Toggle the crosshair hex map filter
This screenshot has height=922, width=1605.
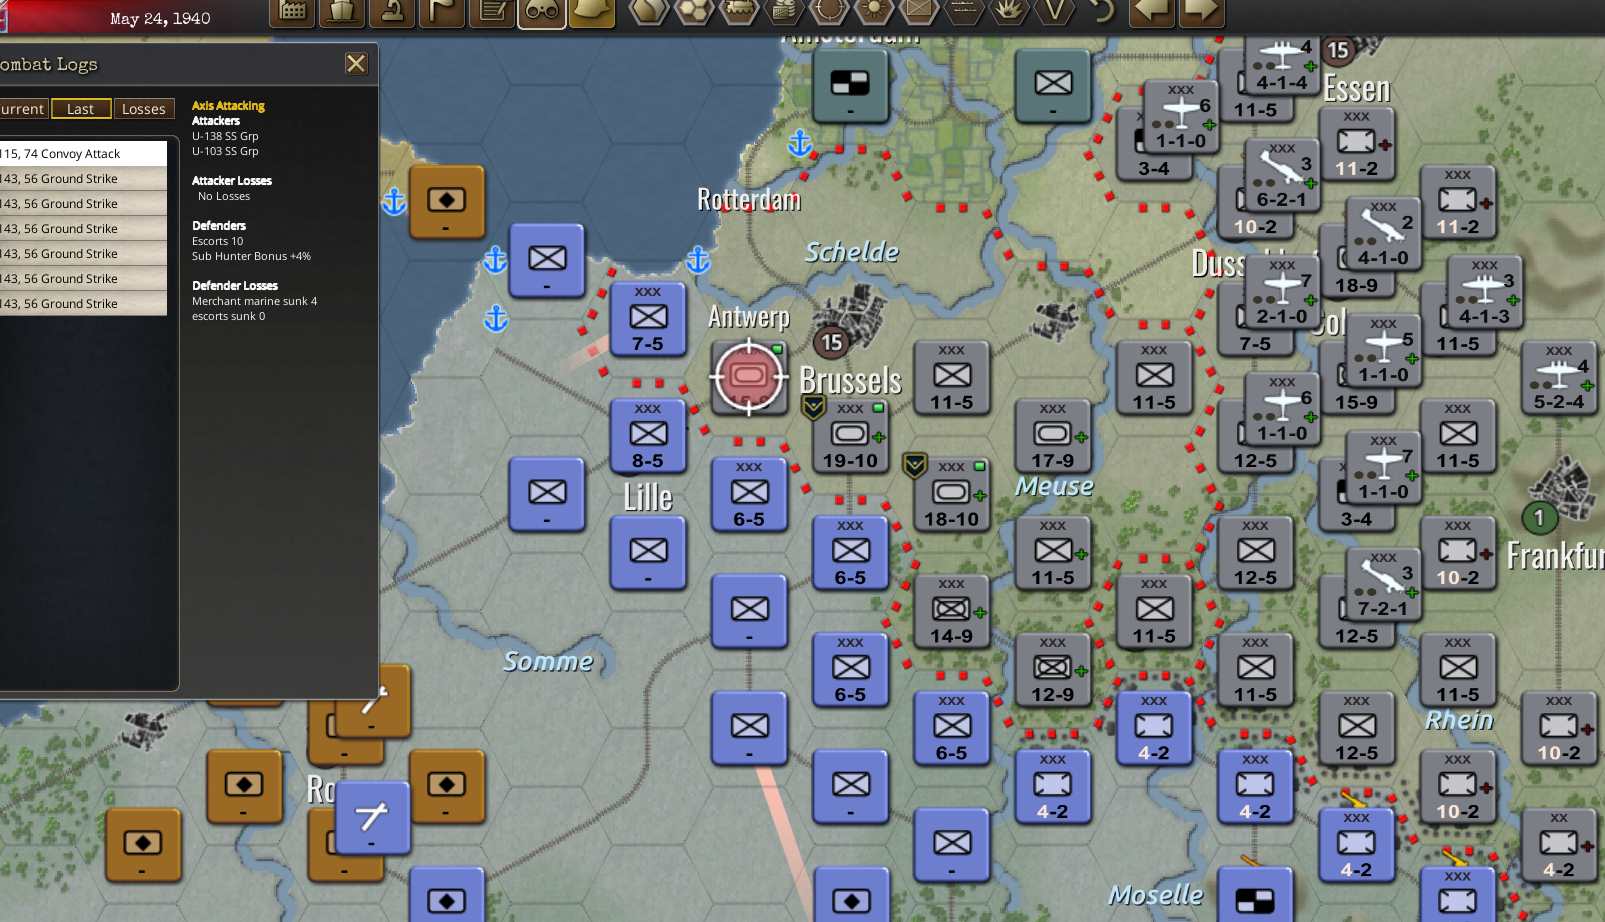click(x=829, y=12)
